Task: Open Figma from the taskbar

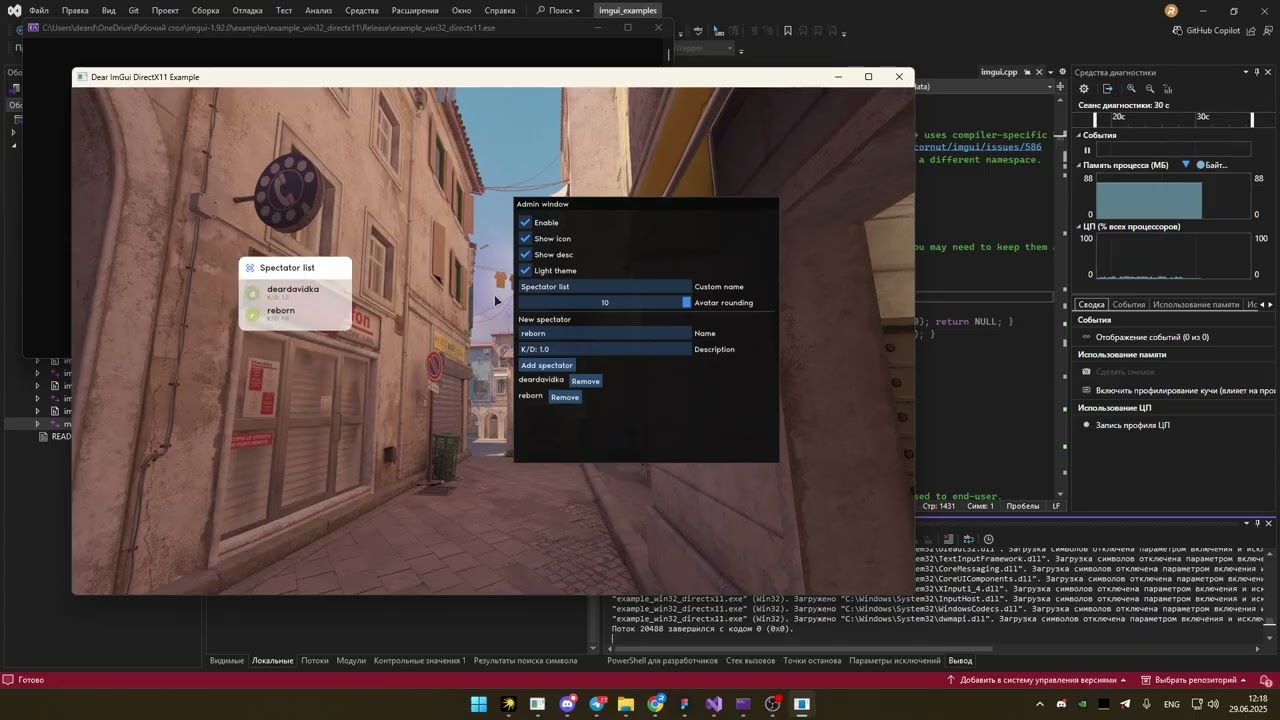Action: pos(684,704)
